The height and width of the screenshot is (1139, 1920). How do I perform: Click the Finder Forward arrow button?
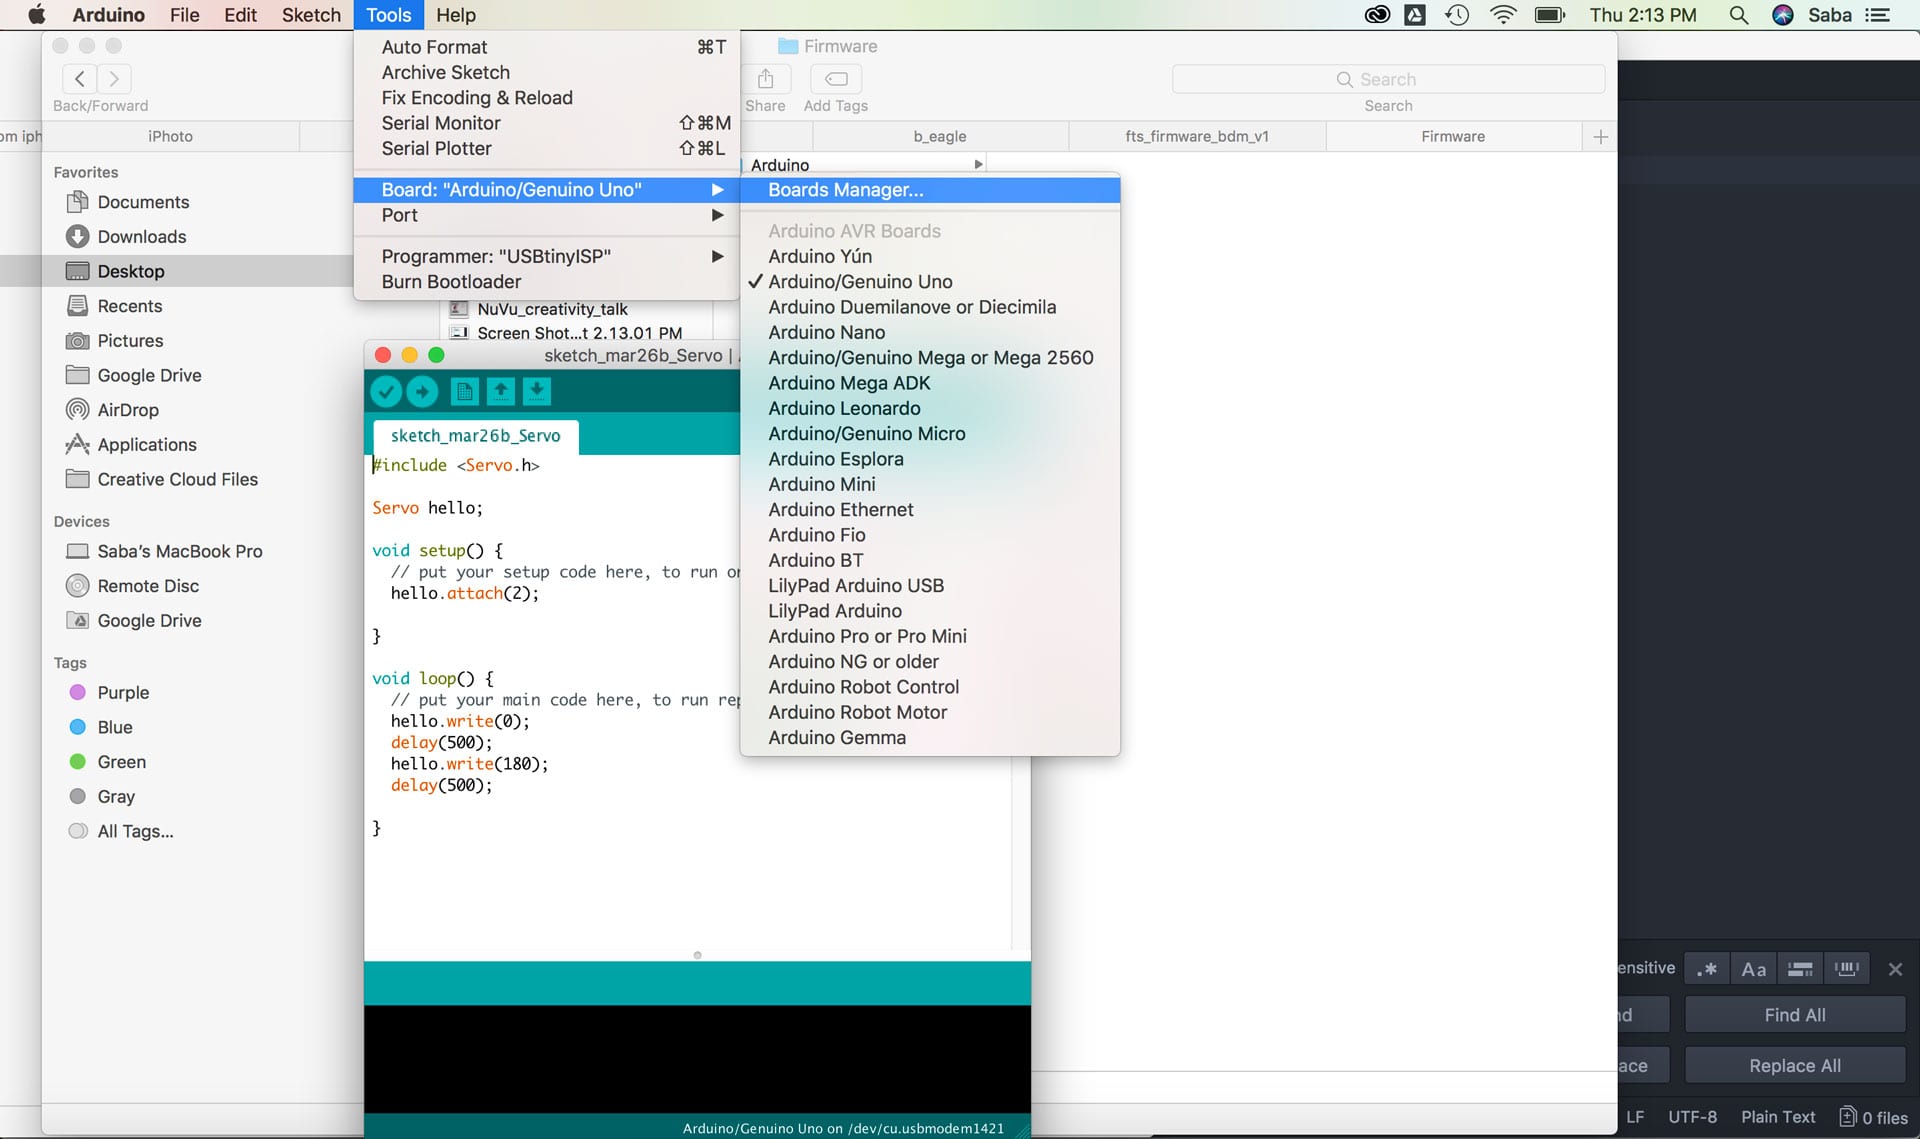pyautogui.click(x=114, y=79)
